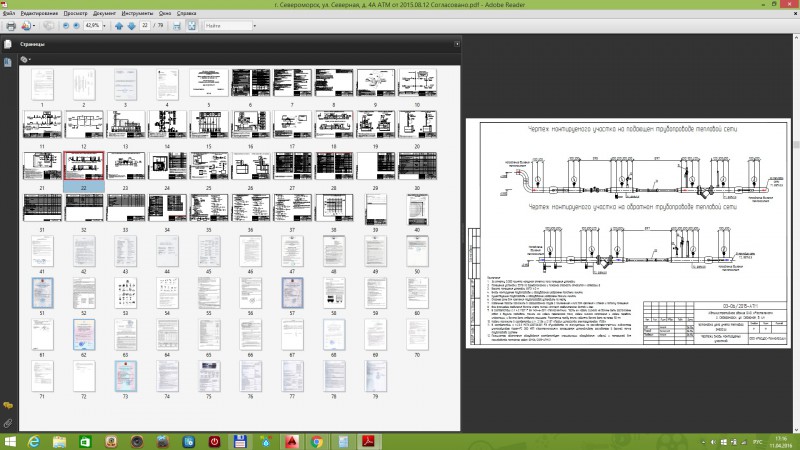Open the Документ menu
800x450 pixels.
coord(104,13)
